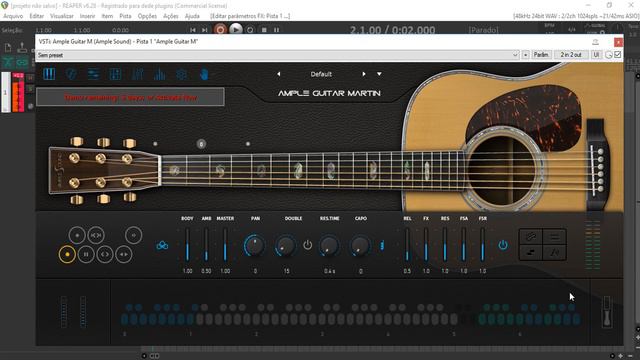This screenshot has width=640, height=360.
Task: Select the top-left round articulation button
Action: [77, 235]
